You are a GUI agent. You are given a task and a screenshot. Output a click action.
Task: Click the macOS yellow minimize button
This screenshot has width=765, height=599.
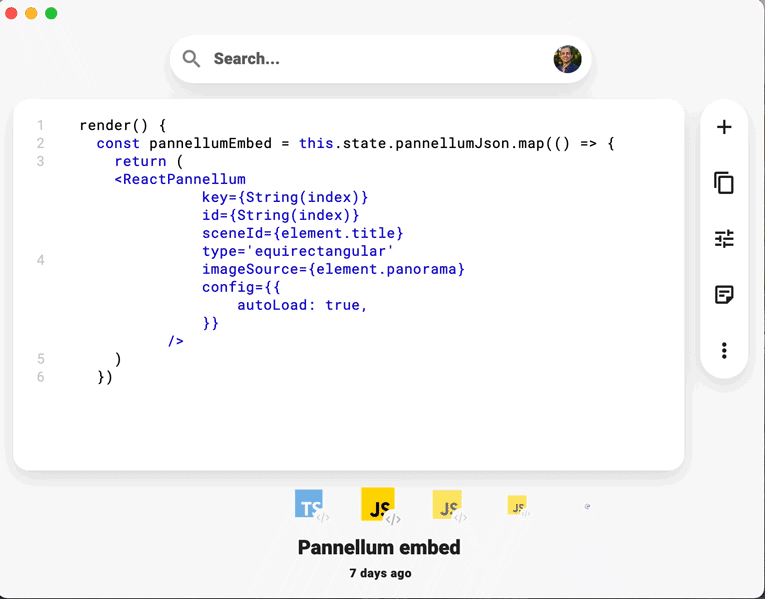(x=31, y=13)
